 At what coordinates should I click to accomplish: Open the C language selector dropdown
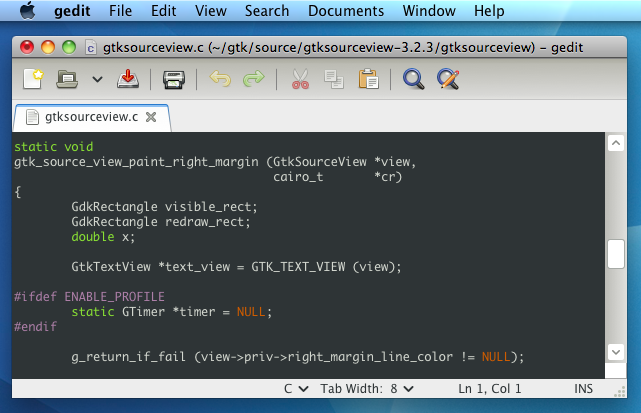pyautogui.click(x=296, y=388)
